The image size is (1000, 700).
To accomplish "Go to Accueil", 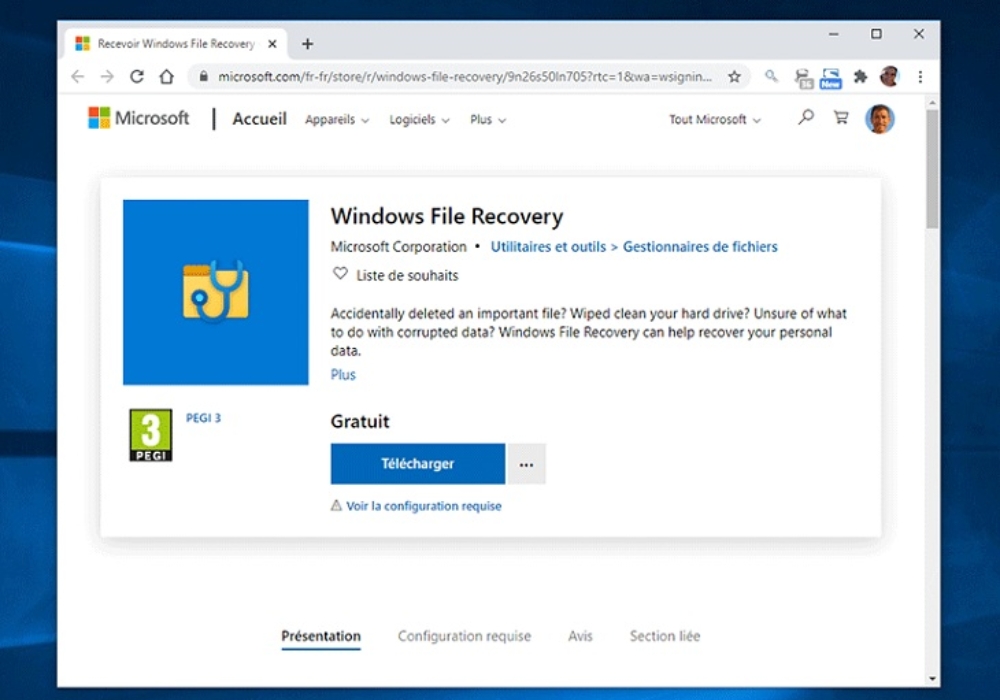I will 260,119.
